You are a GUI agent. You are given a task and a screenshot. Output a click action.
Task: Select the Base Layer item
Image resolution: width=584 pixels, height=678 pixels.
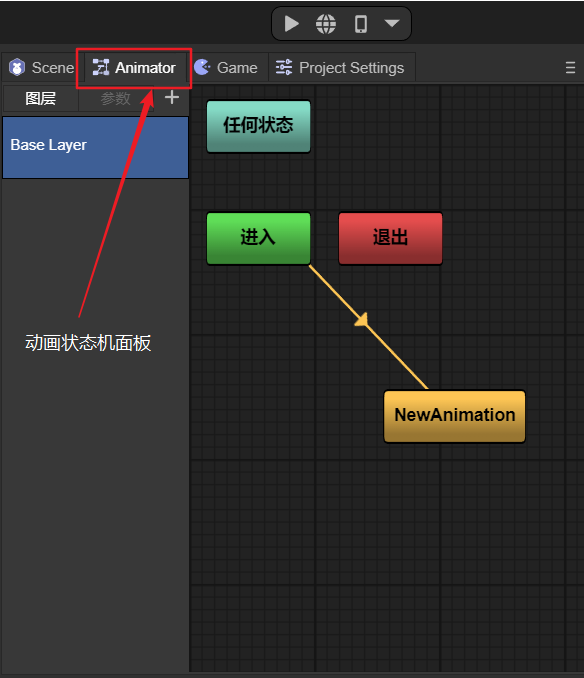click(96, 147)
